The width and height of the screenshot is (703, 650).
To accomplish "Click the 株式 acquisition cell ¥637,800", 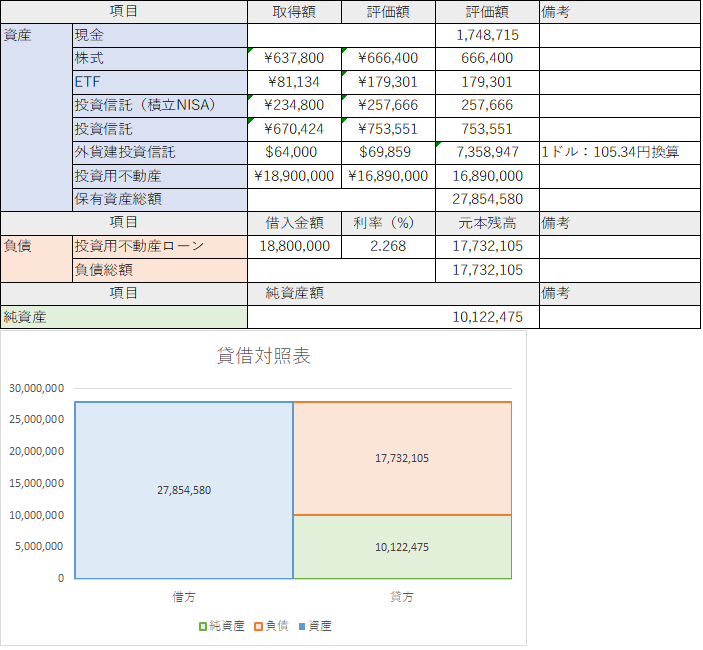I will [x=295, y=59].
